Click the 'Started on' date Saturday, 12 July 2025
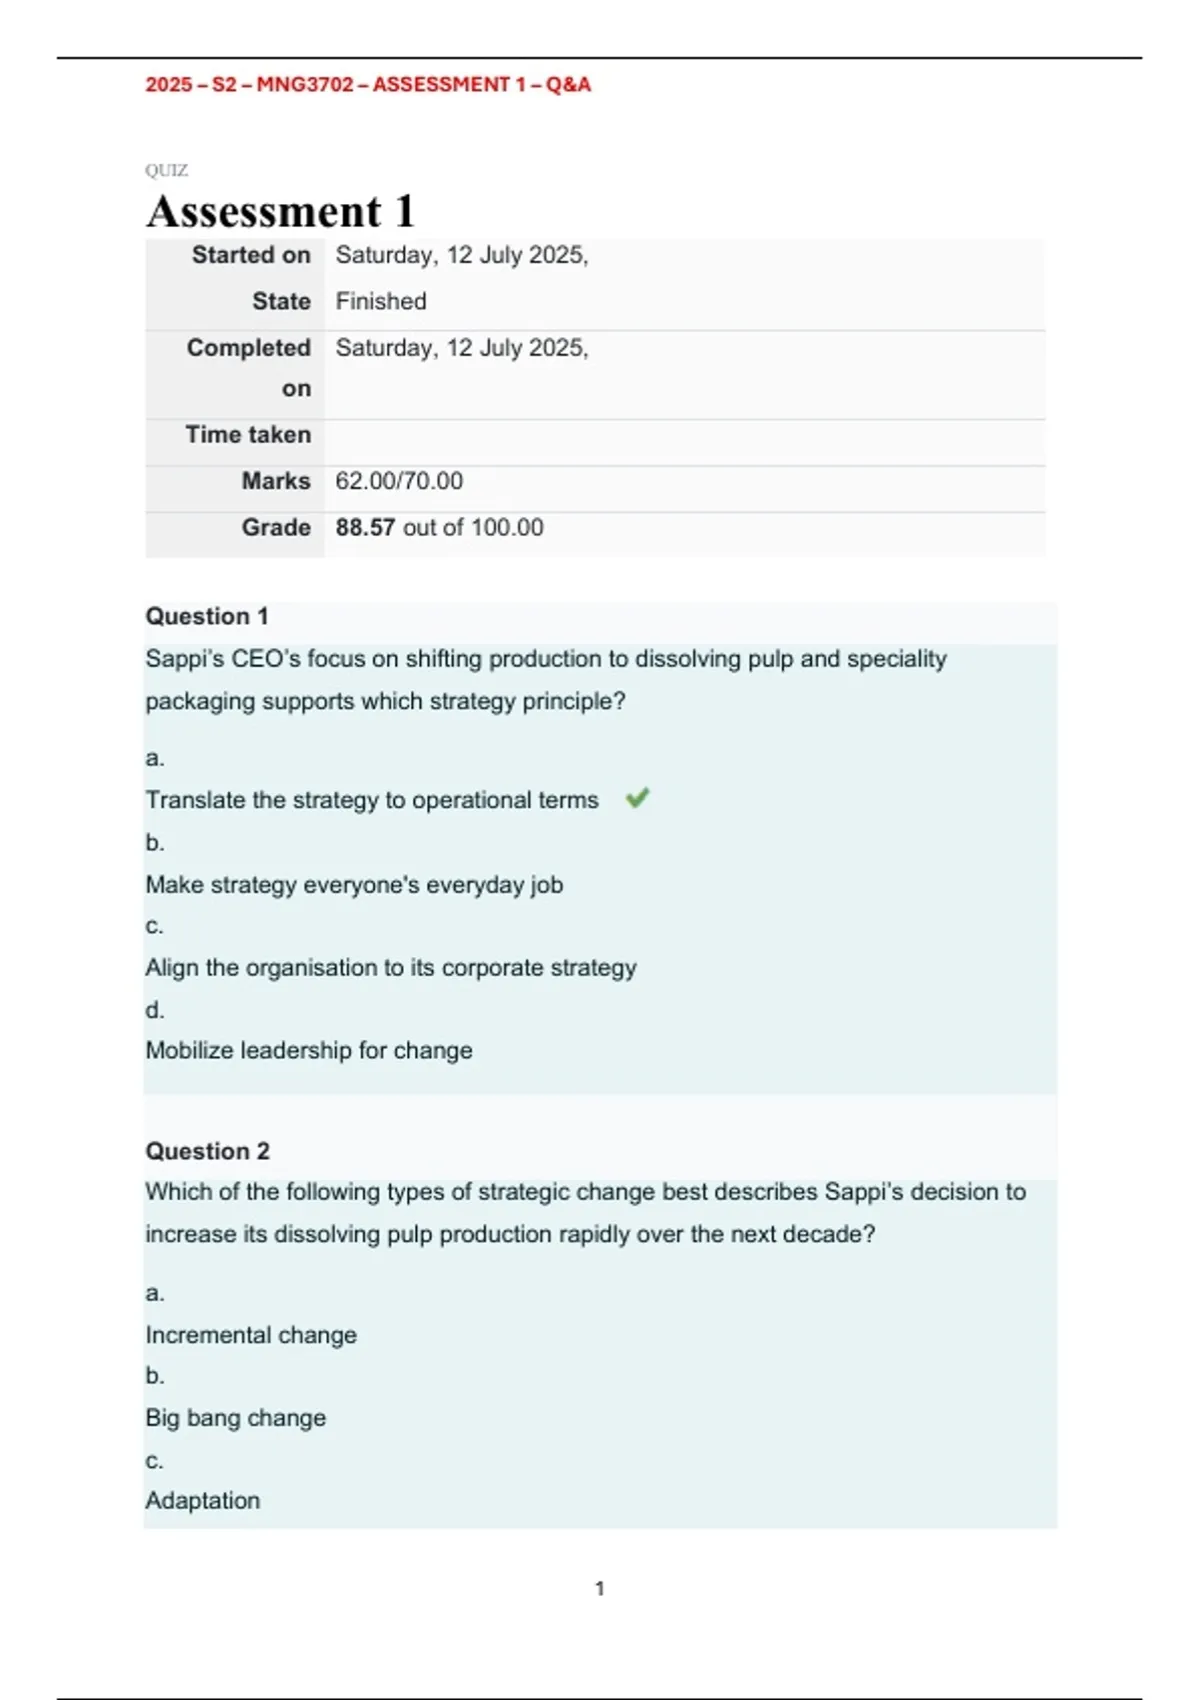Screen dimensions: 1200x1700 click(462, 255)
